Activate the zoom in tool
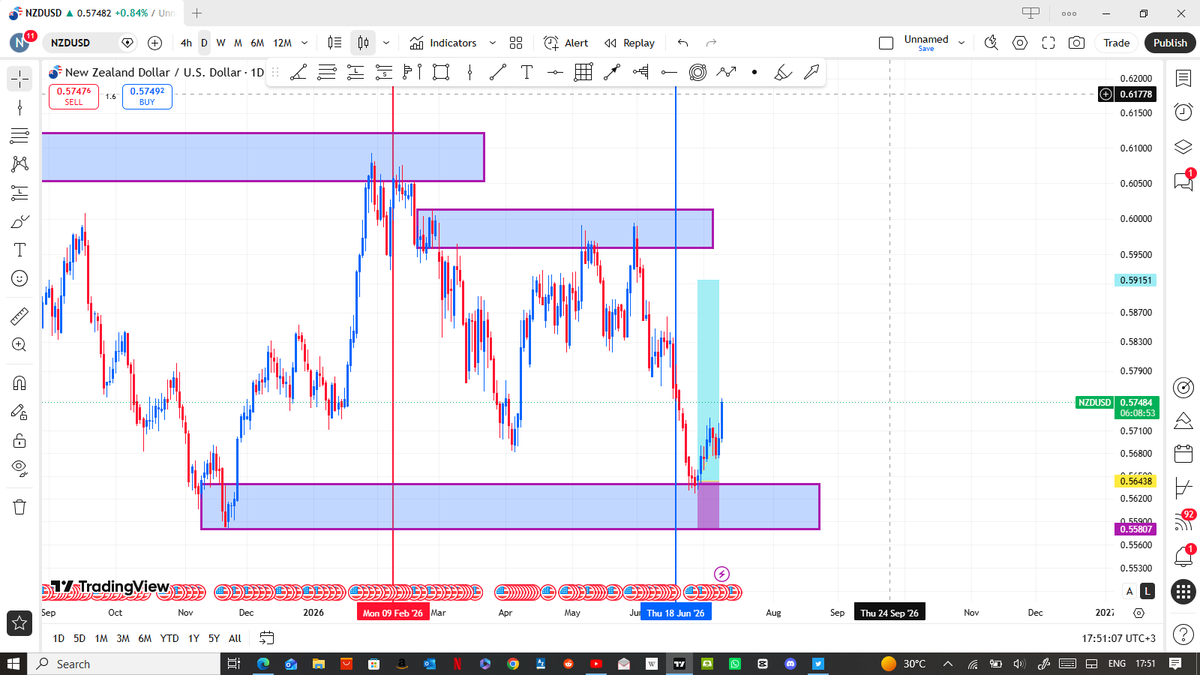This screenshot has height=675, width=1200. (20, 344)
